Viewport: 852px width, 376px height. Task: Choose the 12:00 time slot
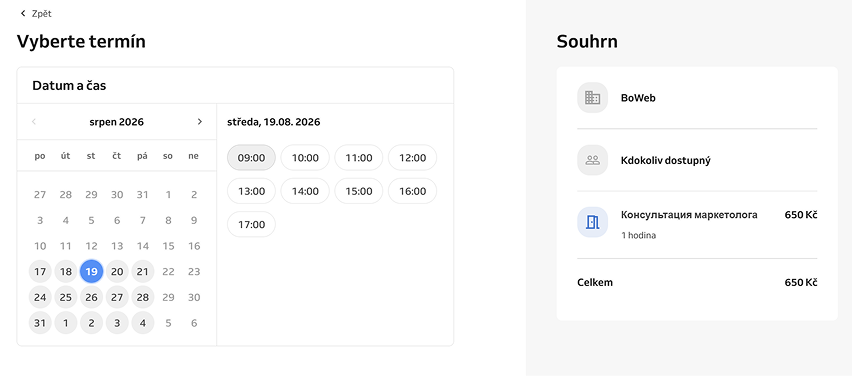point(412,158)
